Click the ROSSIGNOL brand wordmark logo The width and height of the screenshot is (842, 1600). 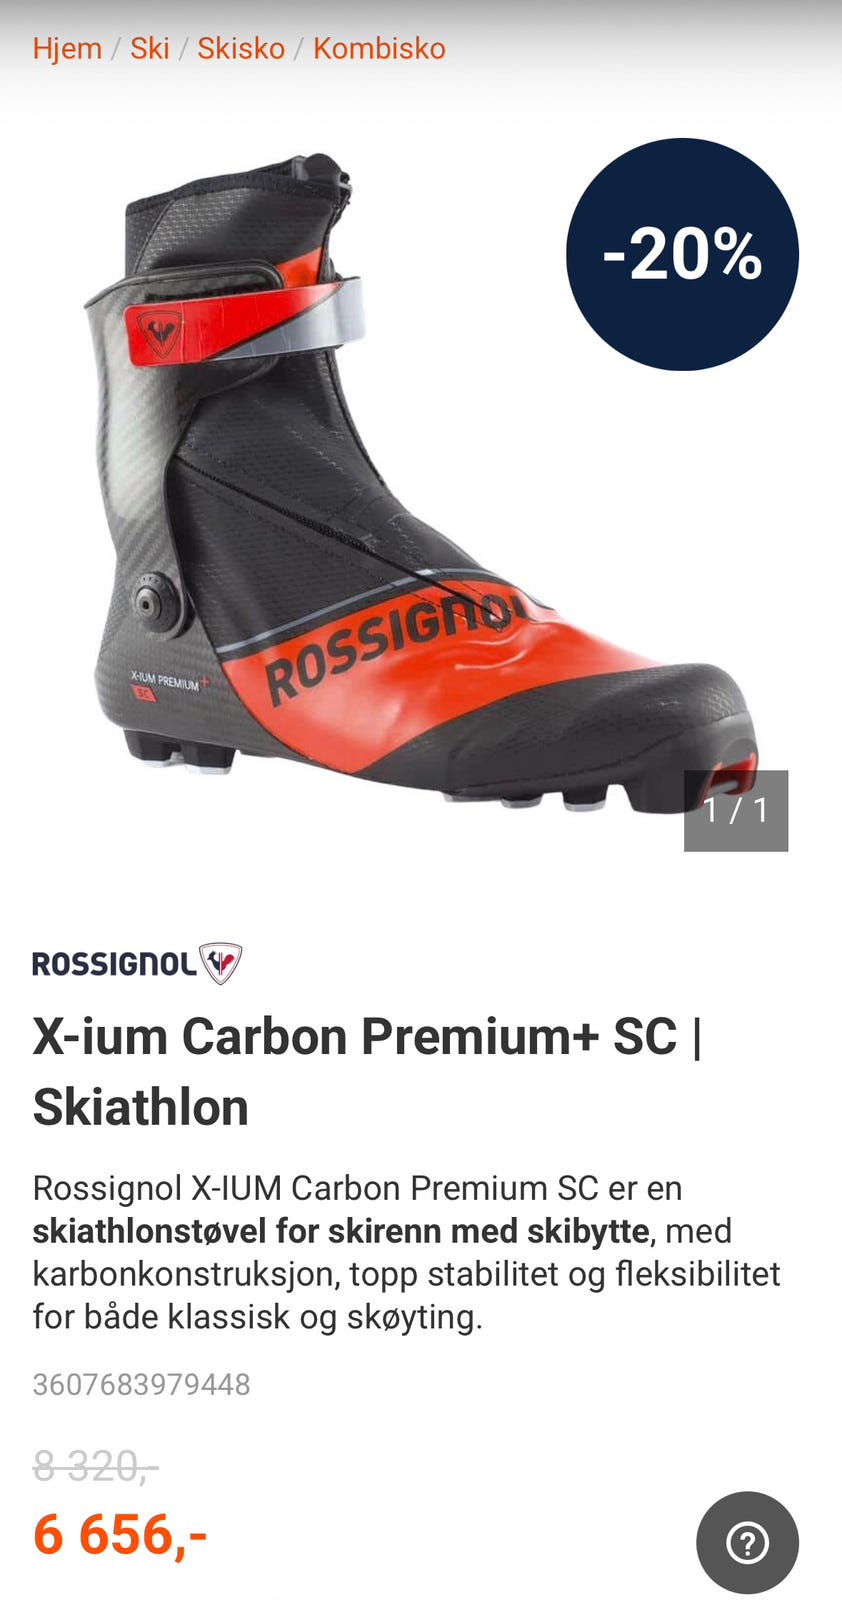click(x=114, y=964)
